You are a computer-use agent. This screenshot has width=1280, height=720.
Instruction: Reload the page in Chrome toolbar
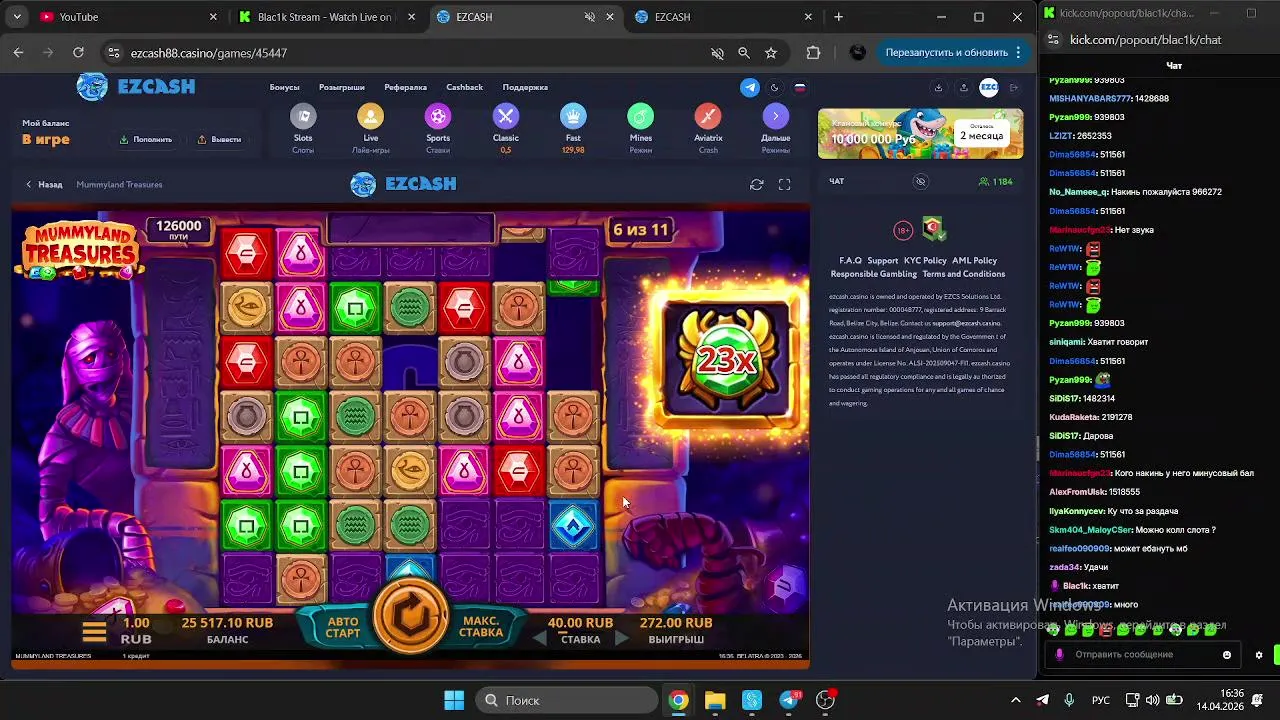pyautogui.click(x=78, y=53)
